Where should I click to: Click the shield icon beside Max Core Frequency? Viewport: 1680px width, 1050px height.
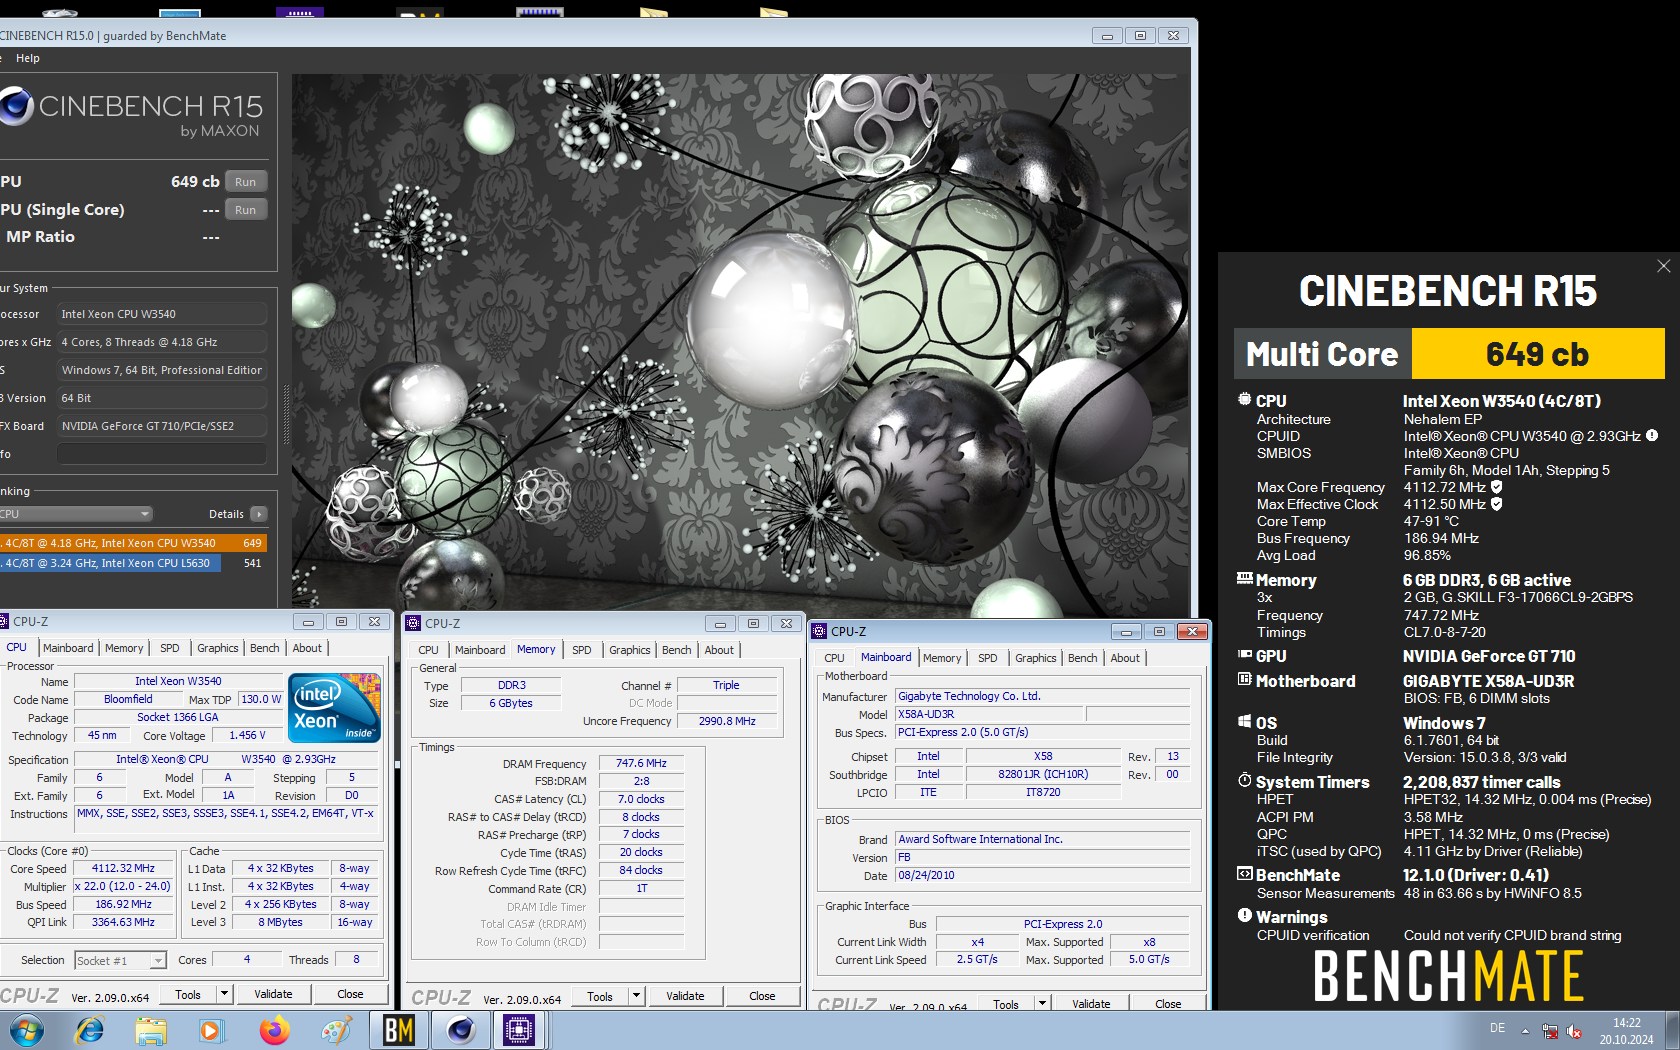[x=1496, y=487]
